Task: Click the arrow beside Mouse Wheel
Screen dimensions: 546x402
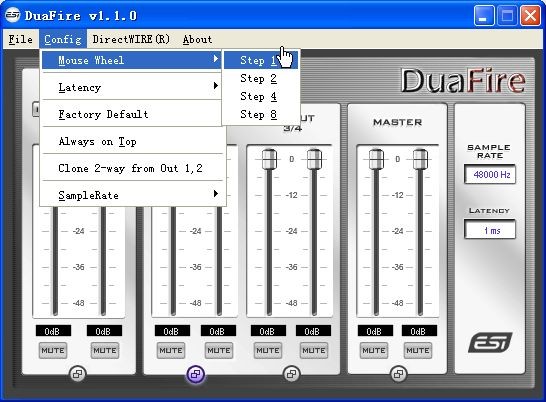Action: coord(216,59)
